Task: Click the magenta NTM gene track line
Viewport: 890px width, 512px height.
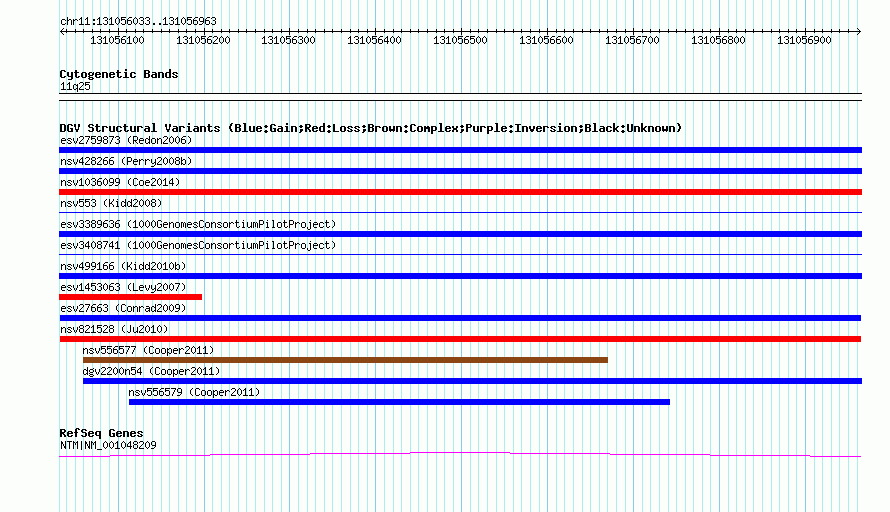Action: [460, 454]
